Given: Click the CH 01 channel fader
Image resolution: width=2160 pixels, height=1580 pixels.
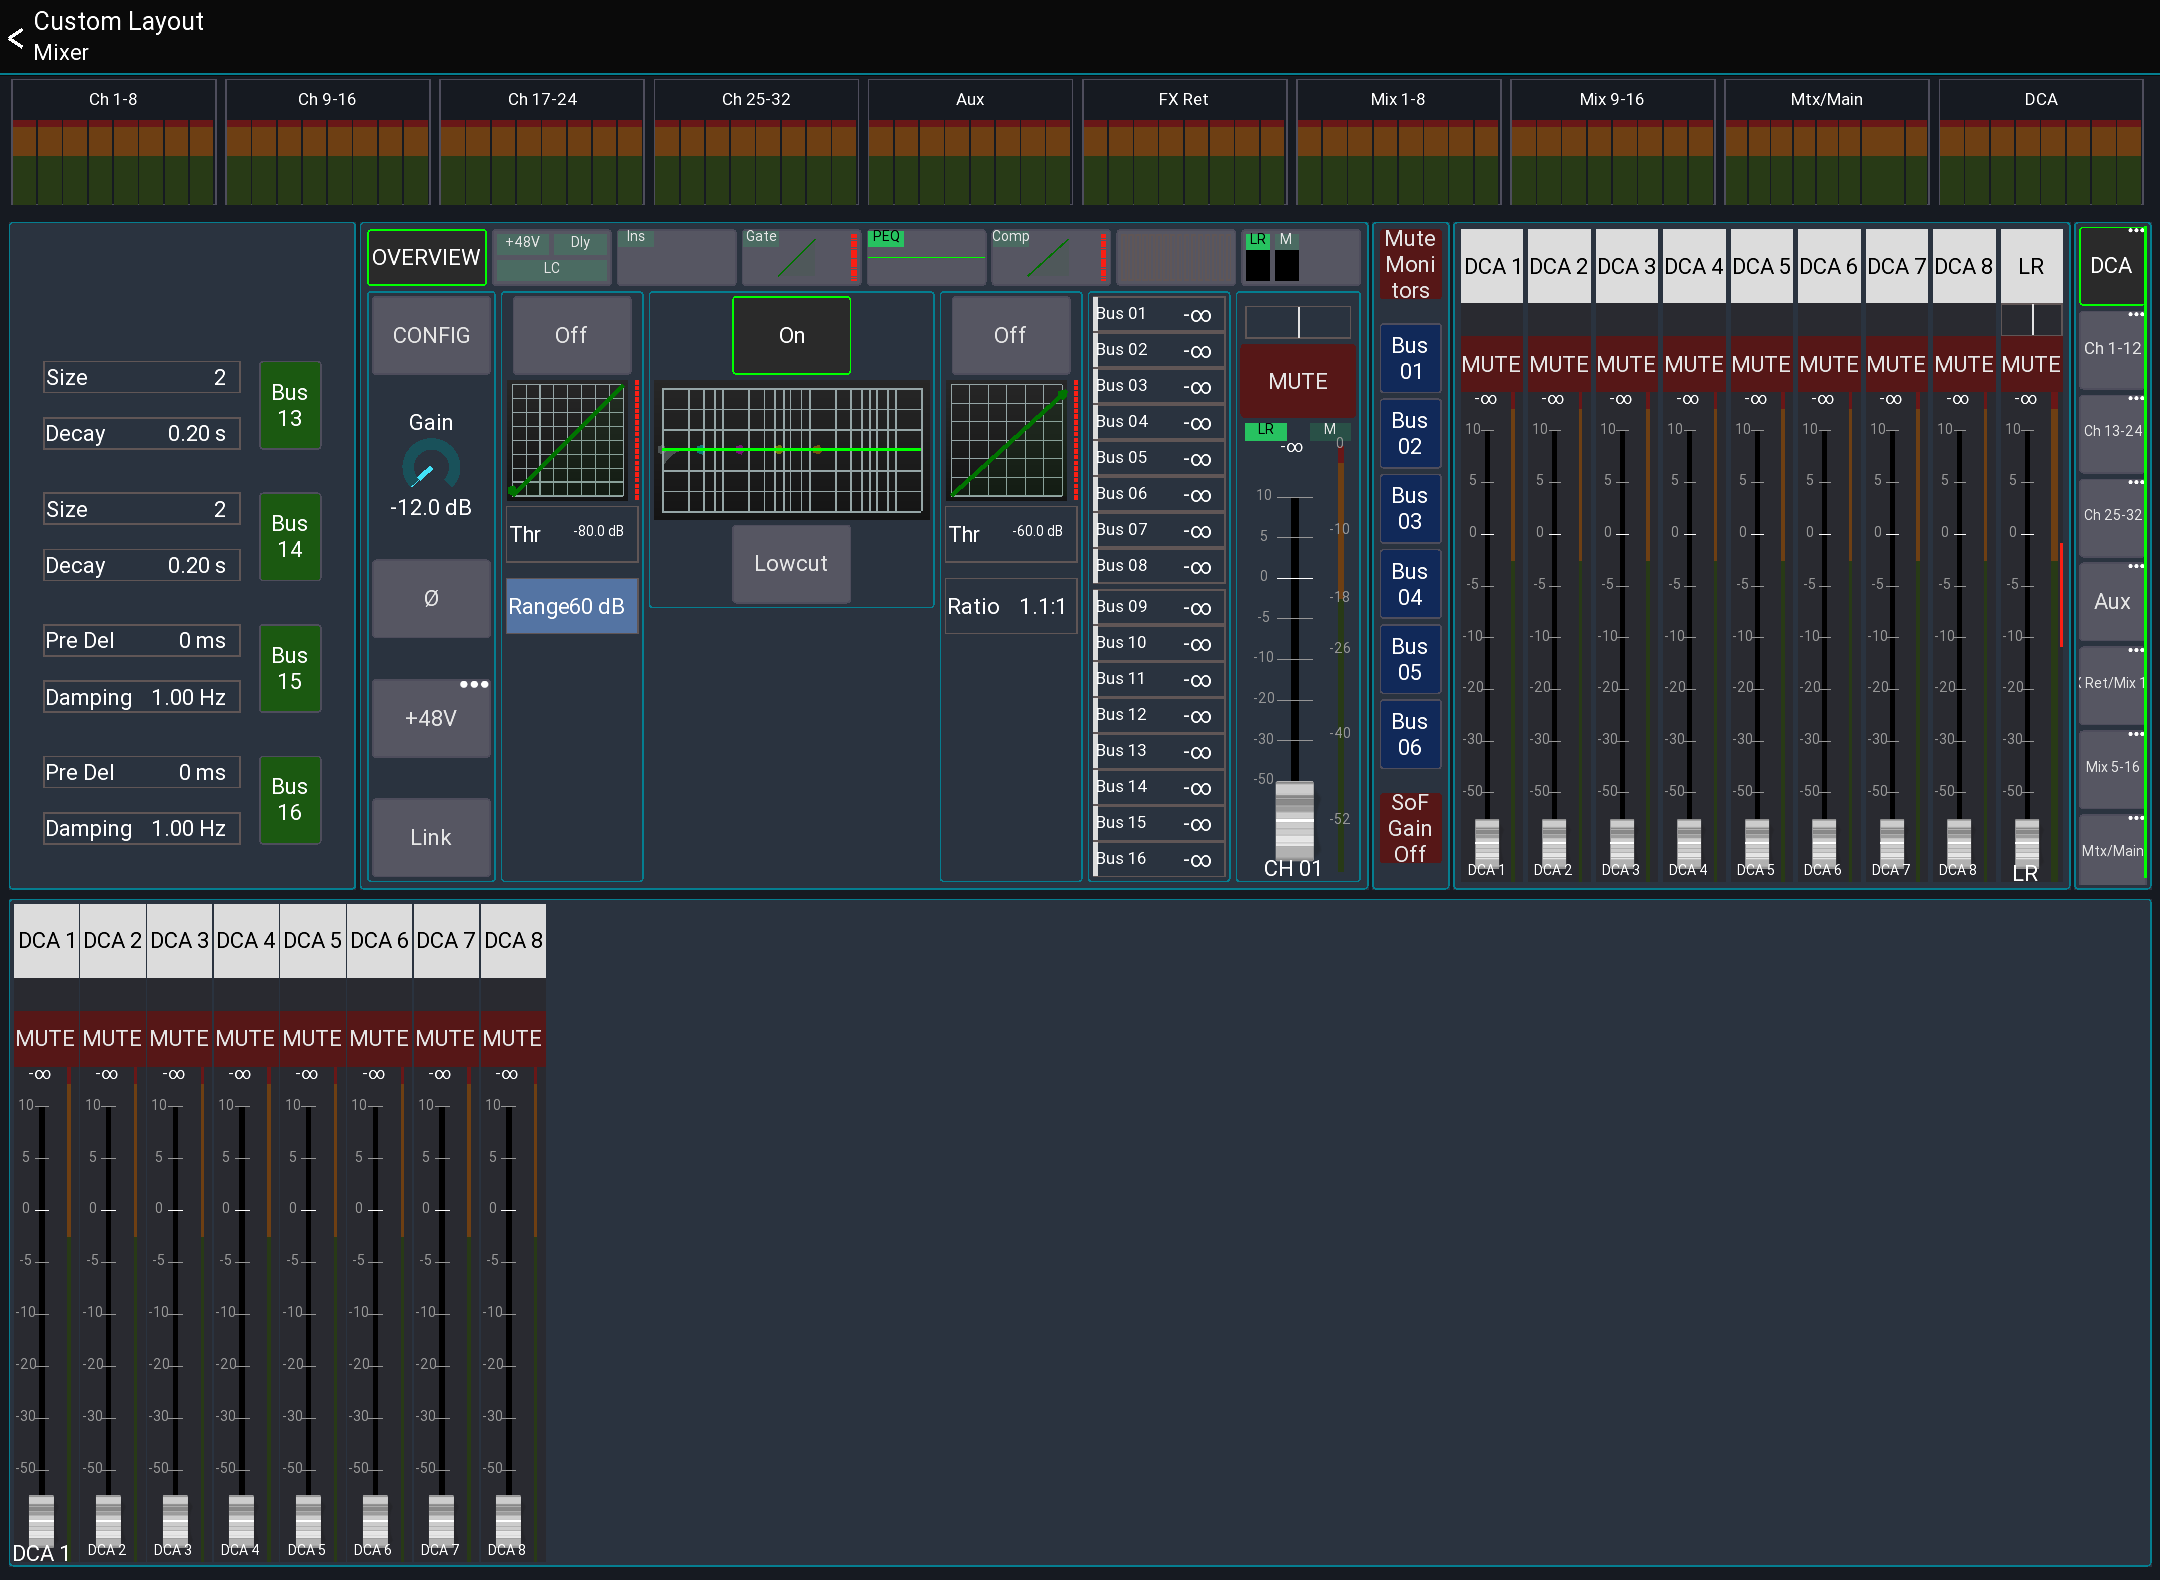Looking at the screenshot, I should tap(1293, 820).
